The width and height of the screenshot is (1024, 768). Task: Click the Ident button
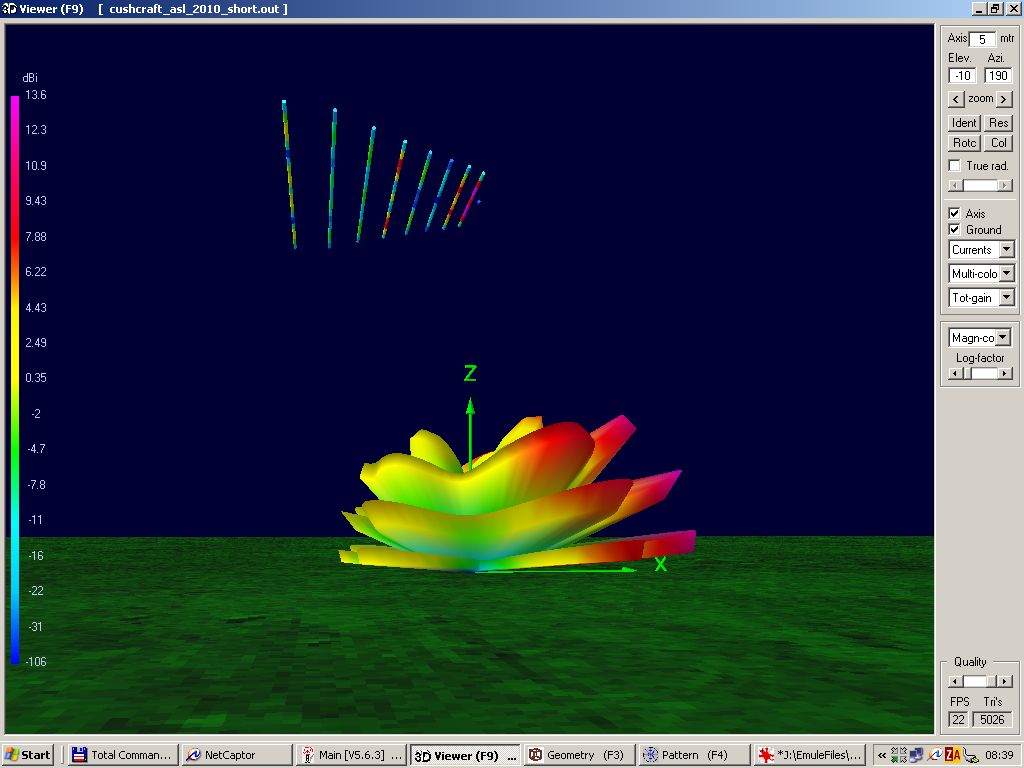(x=964, y=123)
